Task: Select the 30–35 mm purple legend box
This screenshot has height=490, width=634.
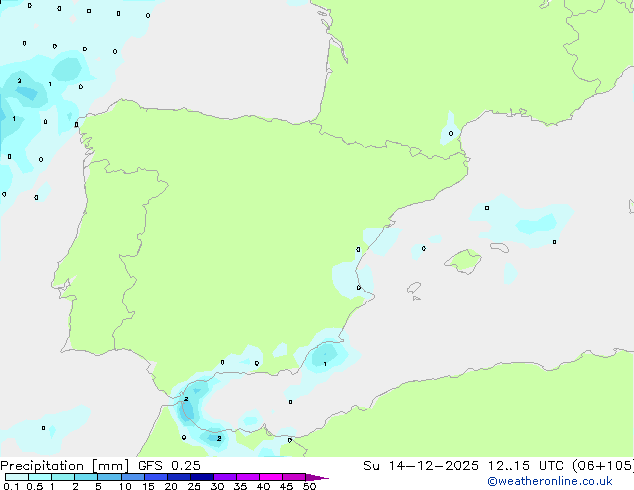Action: 225,477
